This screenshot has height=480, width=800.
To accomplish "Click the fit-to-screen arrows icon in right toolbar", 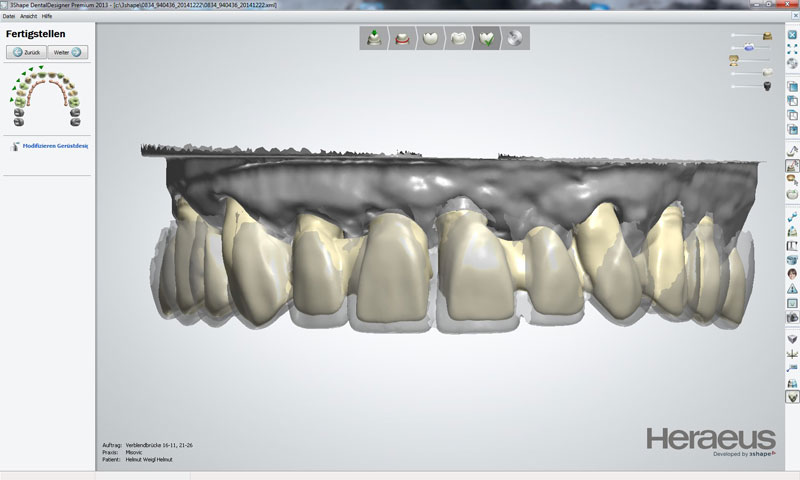I will click(x=792, y=48).
